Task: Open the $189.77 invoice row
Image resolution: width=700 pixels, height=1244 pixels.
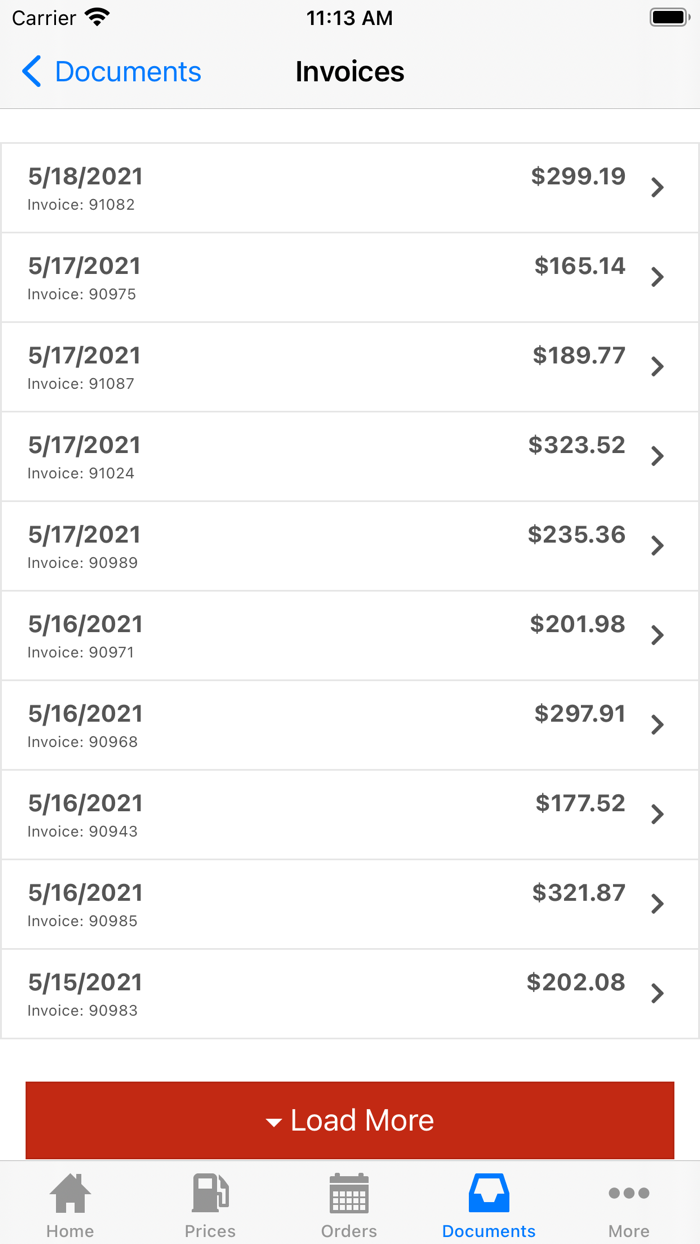Action: click(x=350, y=367)
